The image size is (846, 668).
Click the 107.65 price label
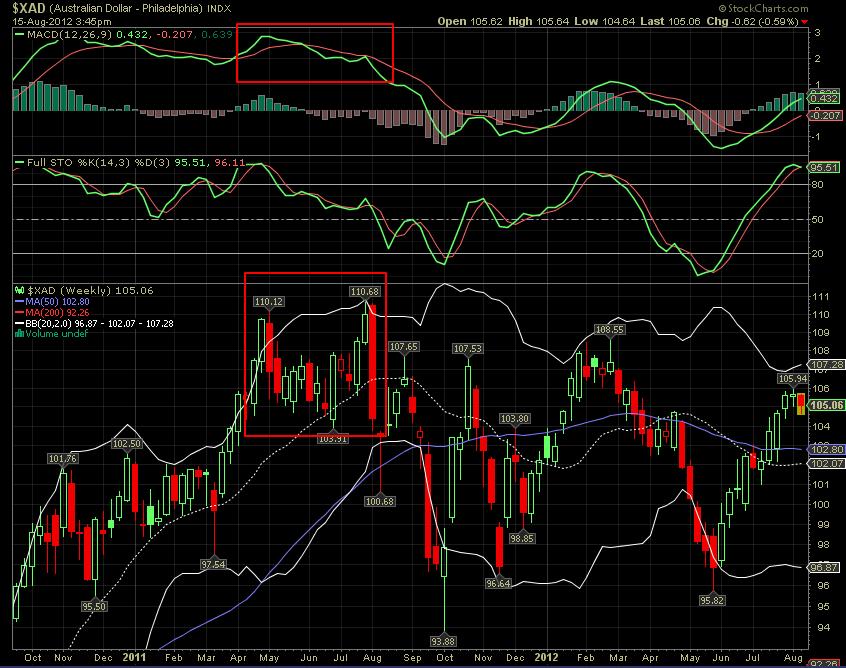[x=404, y=346]
